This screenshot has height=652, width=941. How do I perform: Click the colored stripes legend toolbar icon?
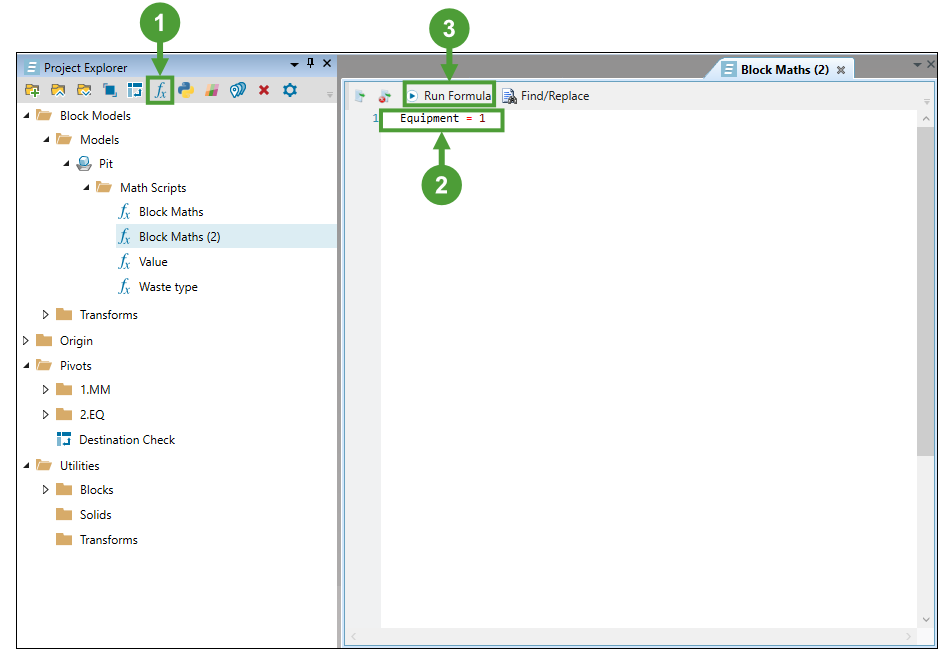pyautogui.click(x=212, y=91)
